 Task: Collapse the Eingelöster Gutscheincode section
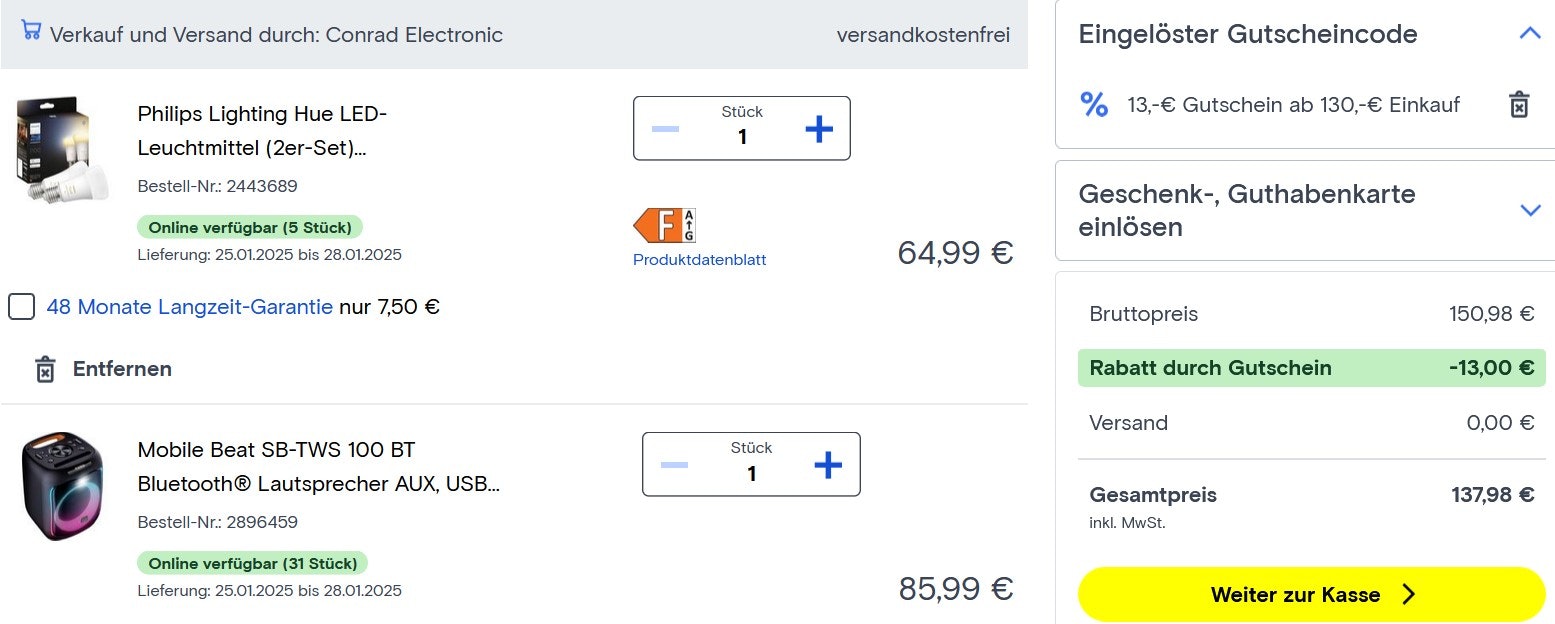(x=1529, y=34)
